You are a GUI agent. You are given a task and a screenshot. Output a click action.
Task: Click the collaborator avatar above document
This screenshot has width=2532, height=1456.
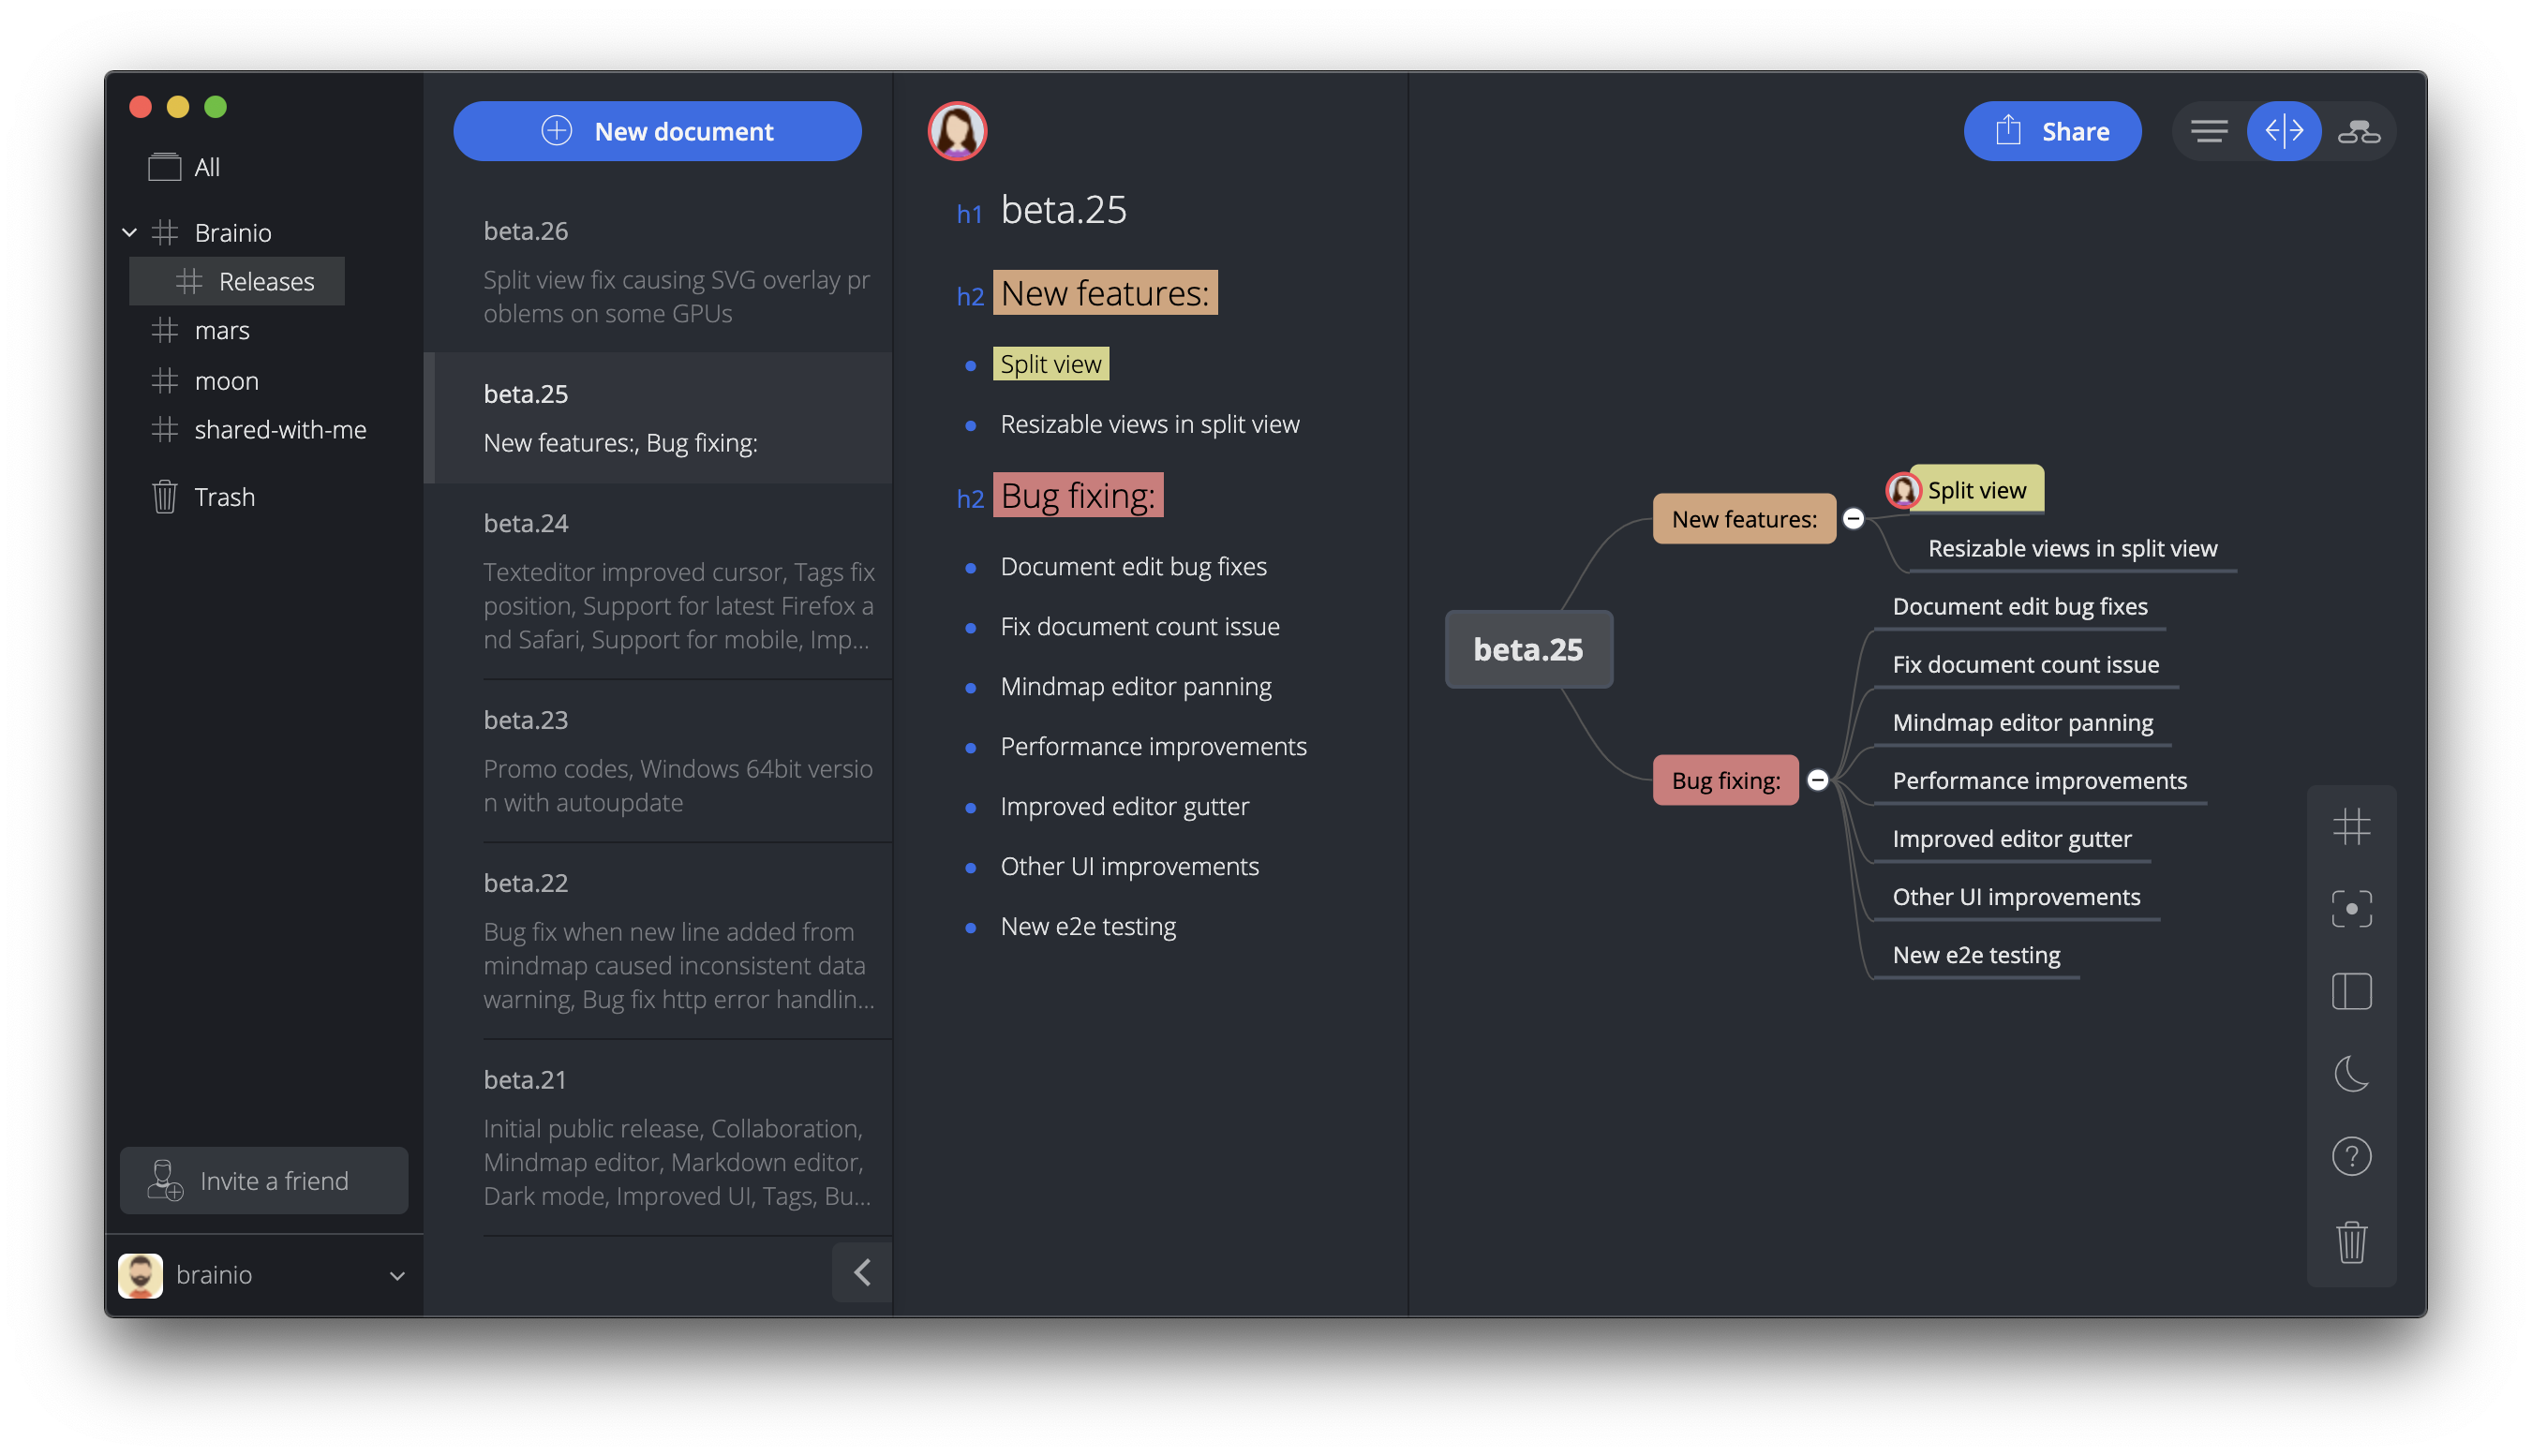pyautogui.click(x=957, y=131)
